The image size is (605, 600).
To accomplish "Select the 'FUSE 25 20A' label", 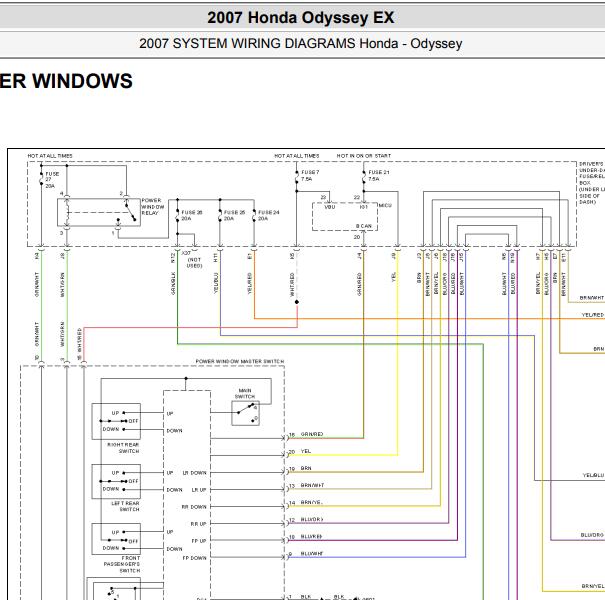I will pos(235,215).
